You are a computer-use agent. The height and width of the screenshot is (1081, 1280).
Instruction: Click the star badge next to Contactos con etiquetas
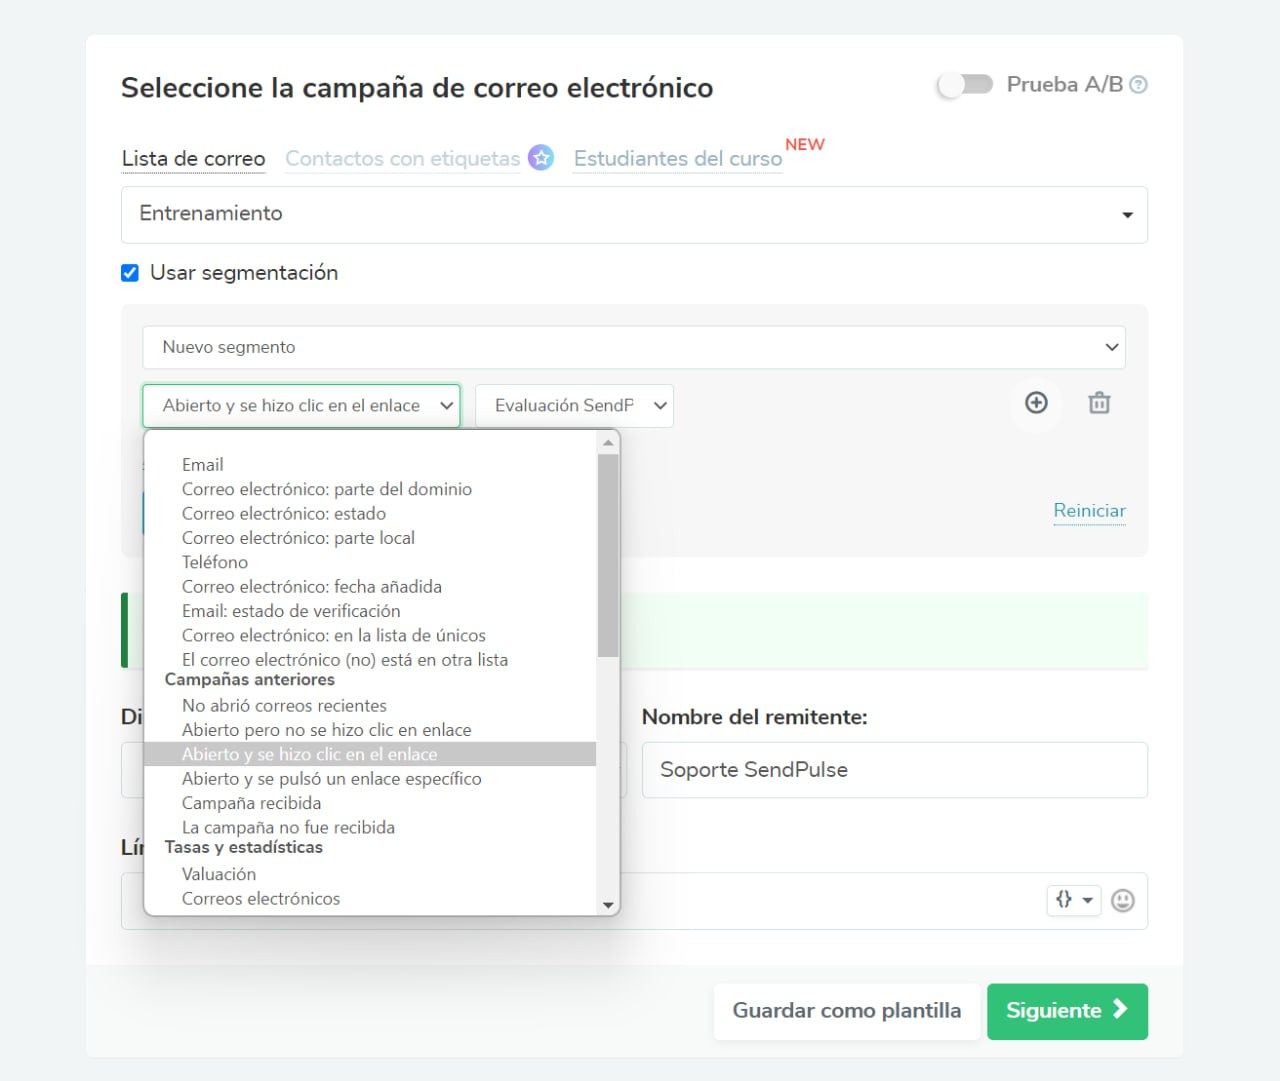(541, 157)
